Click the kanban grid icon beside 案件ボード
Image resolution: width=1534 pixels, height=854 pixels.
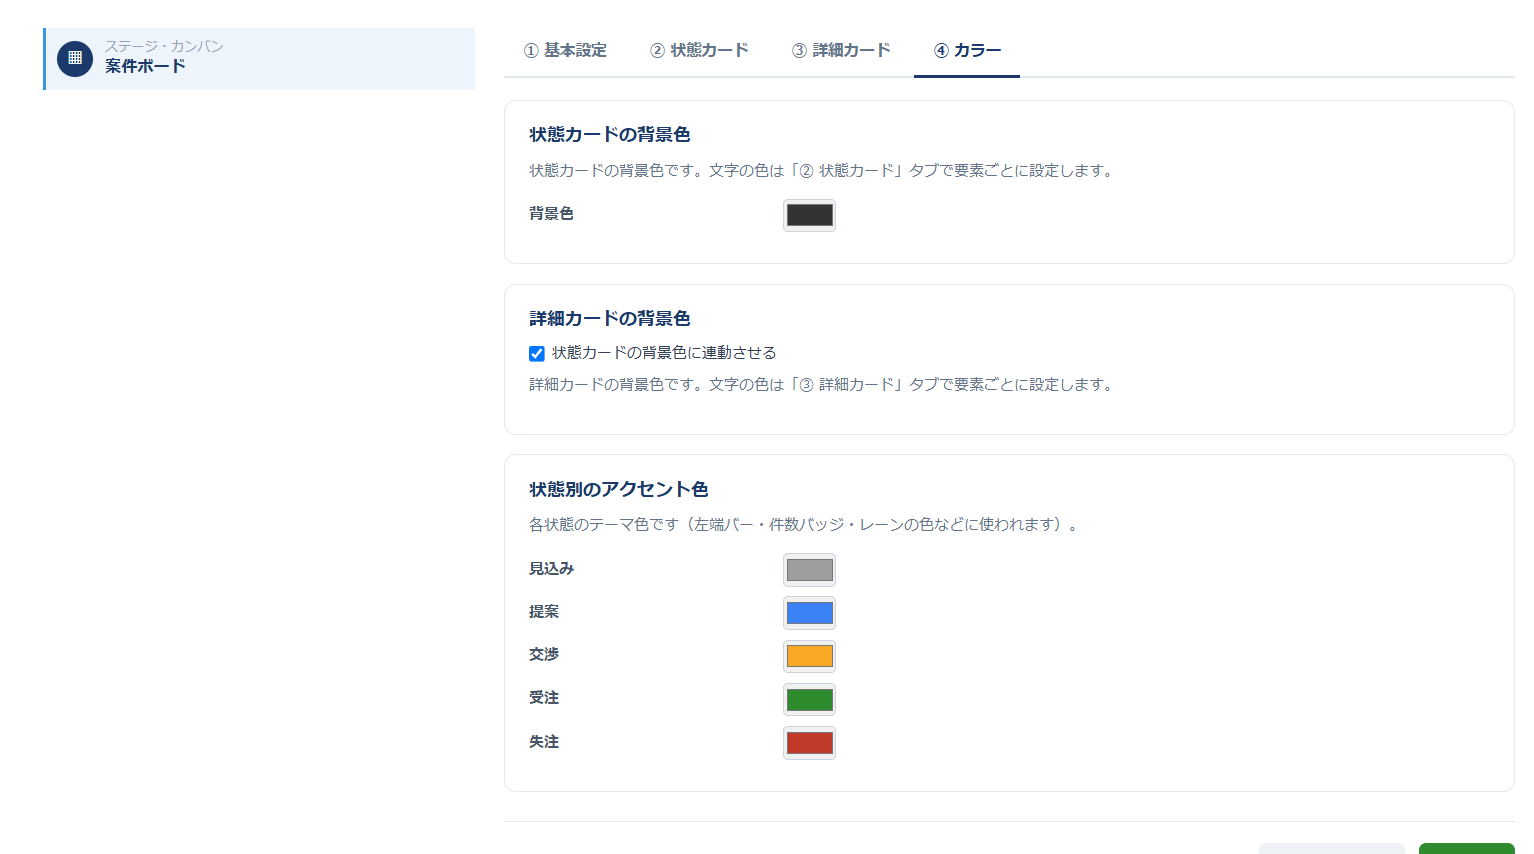[x=75, y=59]
